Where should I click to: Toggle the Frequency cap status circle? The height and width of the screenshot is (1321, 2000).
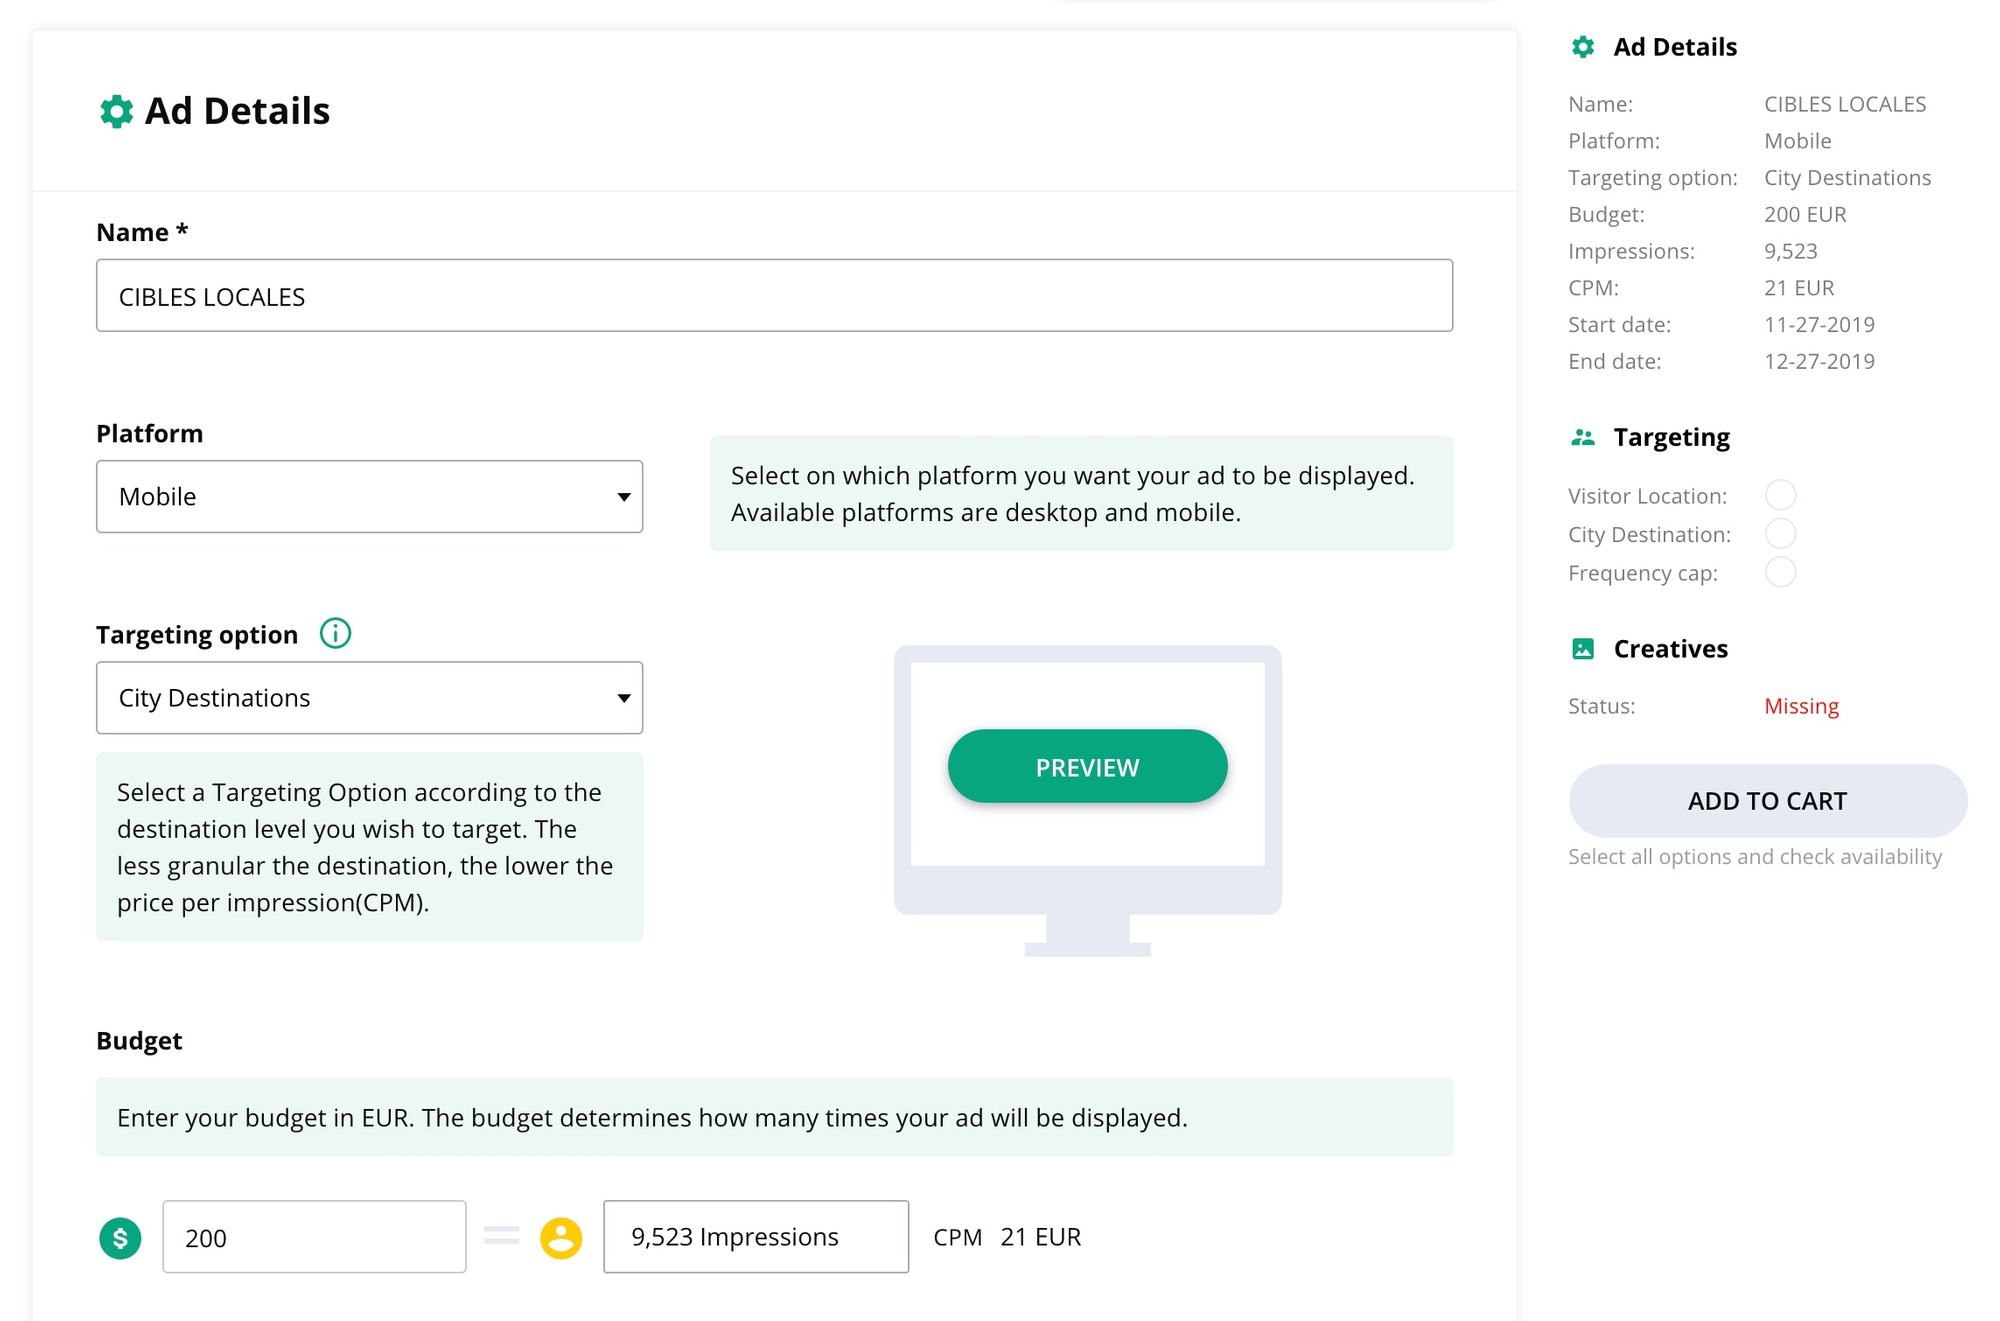pyautogui.click(x=1780, y=572)
